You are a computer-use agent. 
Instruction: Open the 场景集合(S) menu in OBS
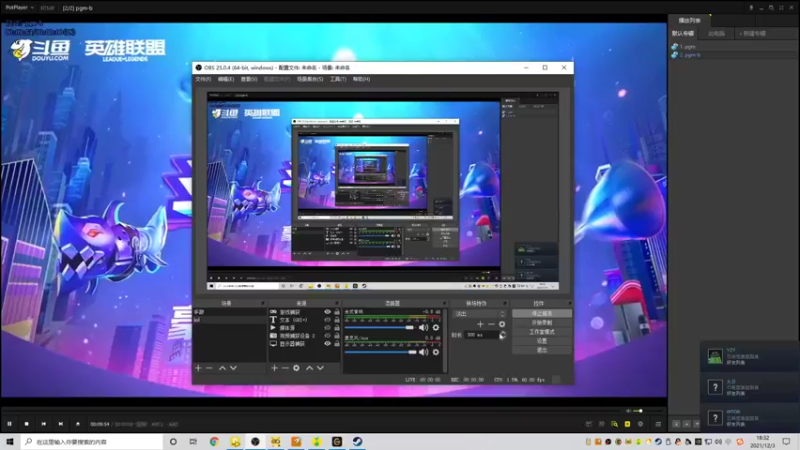tap(310, 79)
